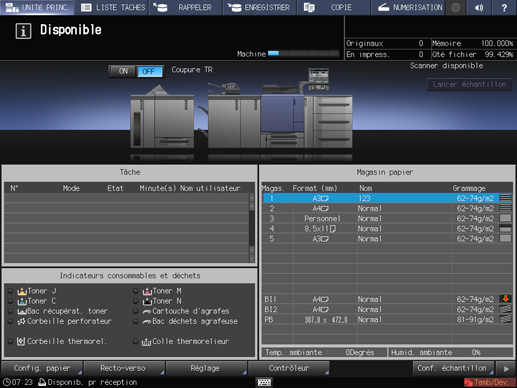The height and width of the screenshot is (388, 517).
Task: Click the control panel image above printer
Action: click(x=318, y=79)
